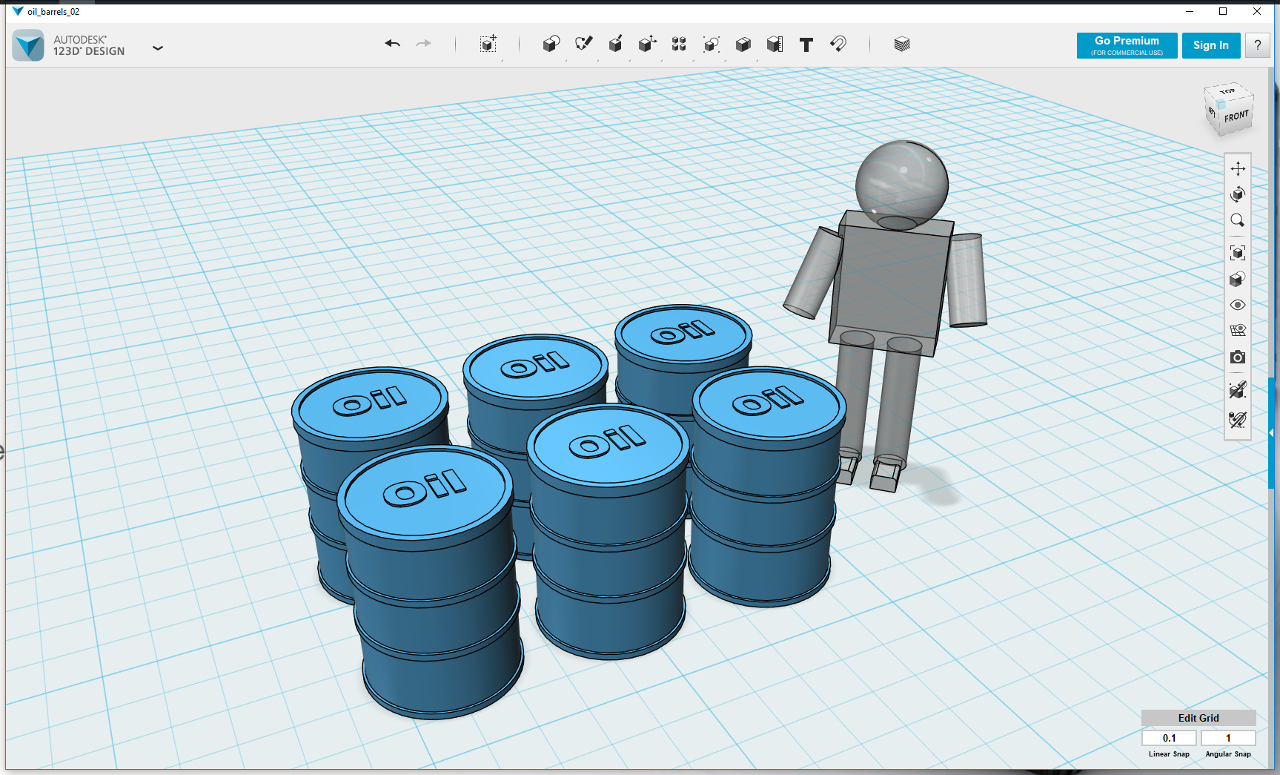Image resolution: width=1280 pixels, height=775 pixels.
Task: Open the Autodesk 123D Design application menu
Action: 157,46
